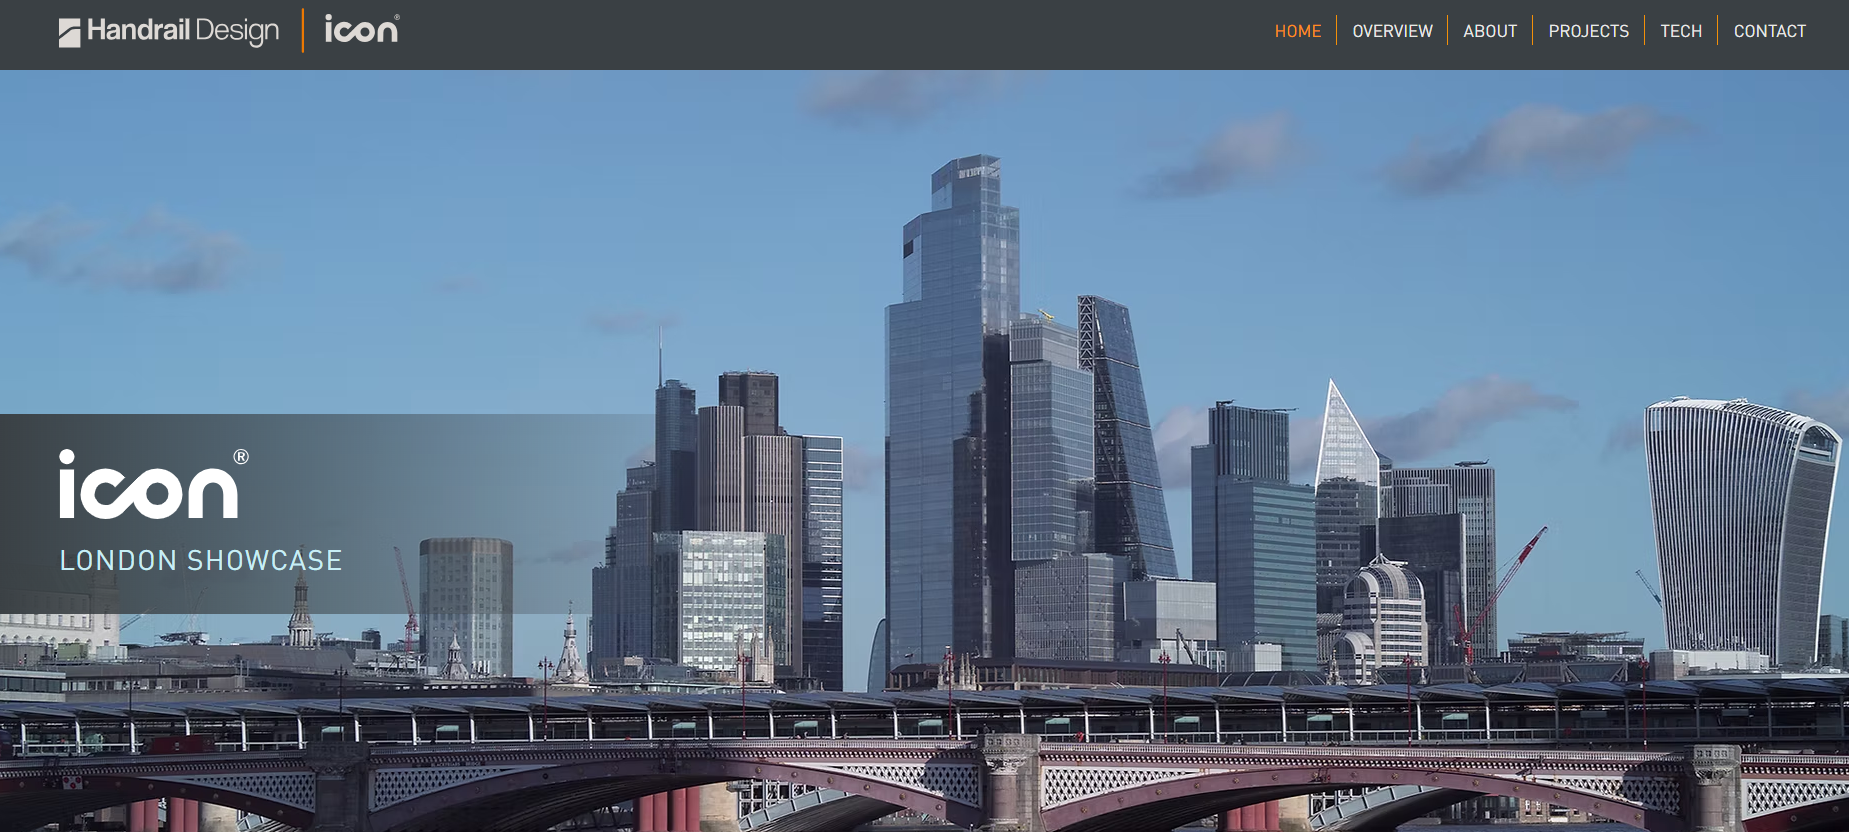The width and height of the screenshot is (1849, 832).
Task: Click the LONDON SHOWCASE heading text
Action: (x=201, y=560)
